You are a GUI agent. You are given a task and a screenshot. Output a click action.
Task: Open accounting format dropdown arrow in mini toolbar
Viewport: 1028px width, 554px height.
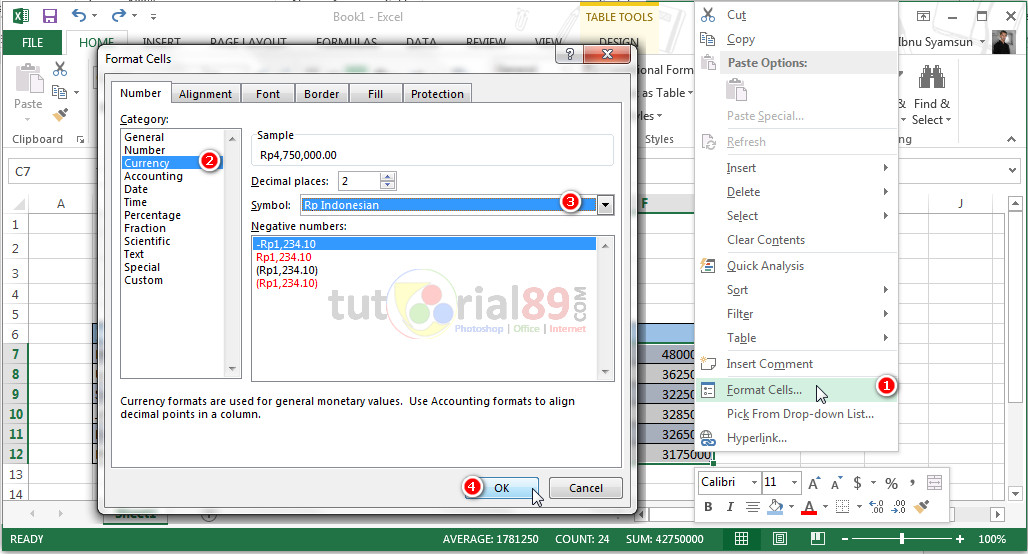[x=873, y=483]
